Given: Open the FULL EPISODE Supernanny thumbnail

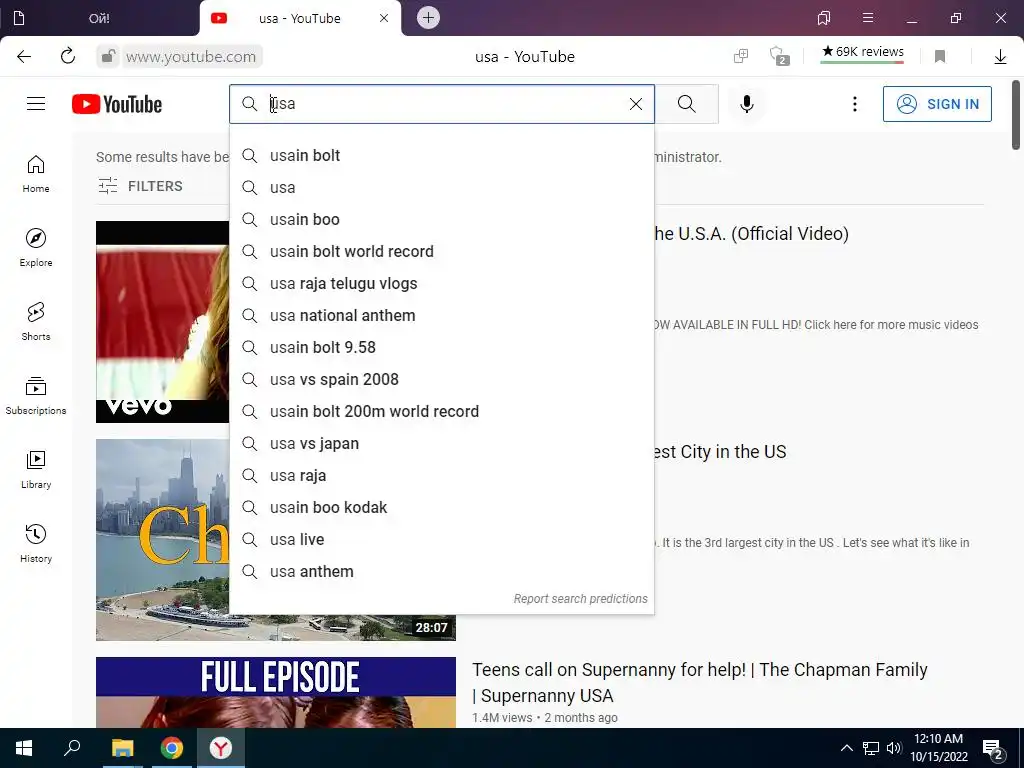Looking at the screenshot, I should [276, 692].
